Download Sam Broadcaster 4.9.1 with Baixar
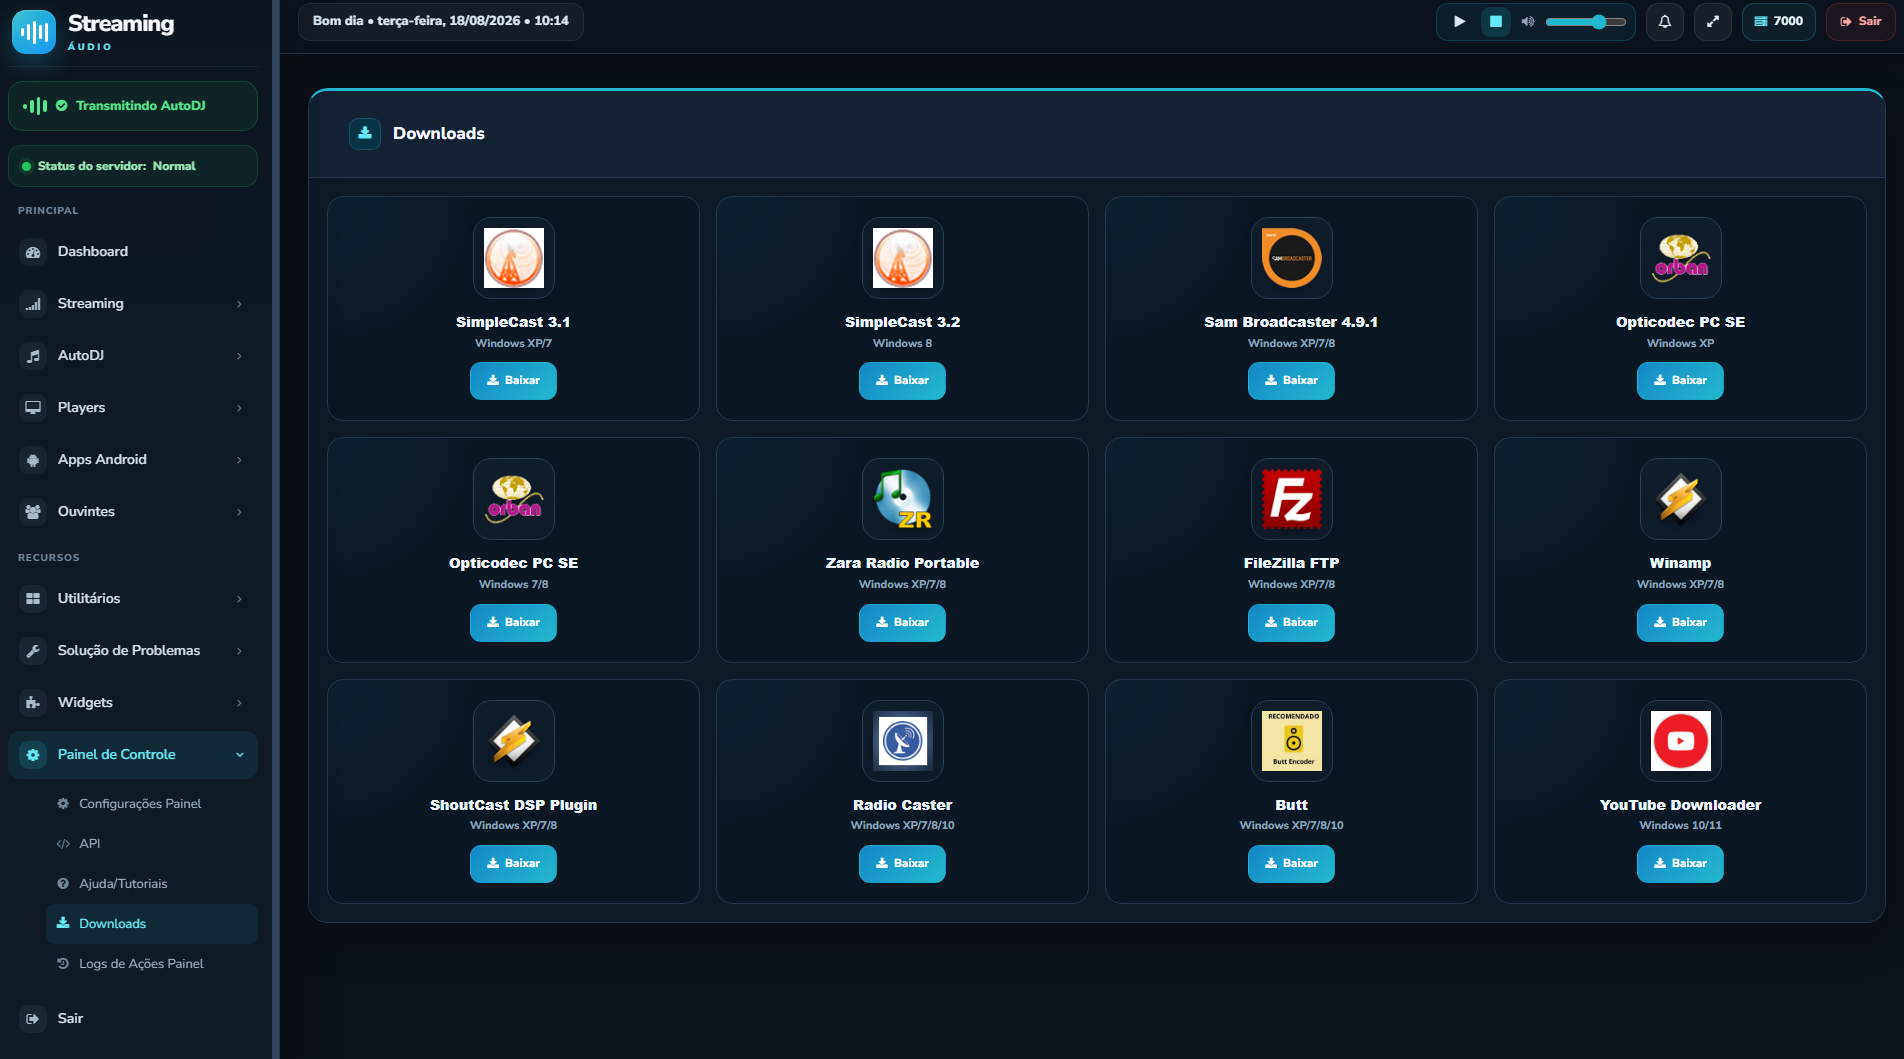Image resolution: width=1904 pixels, height=1059 pixels. [1292, 381]
